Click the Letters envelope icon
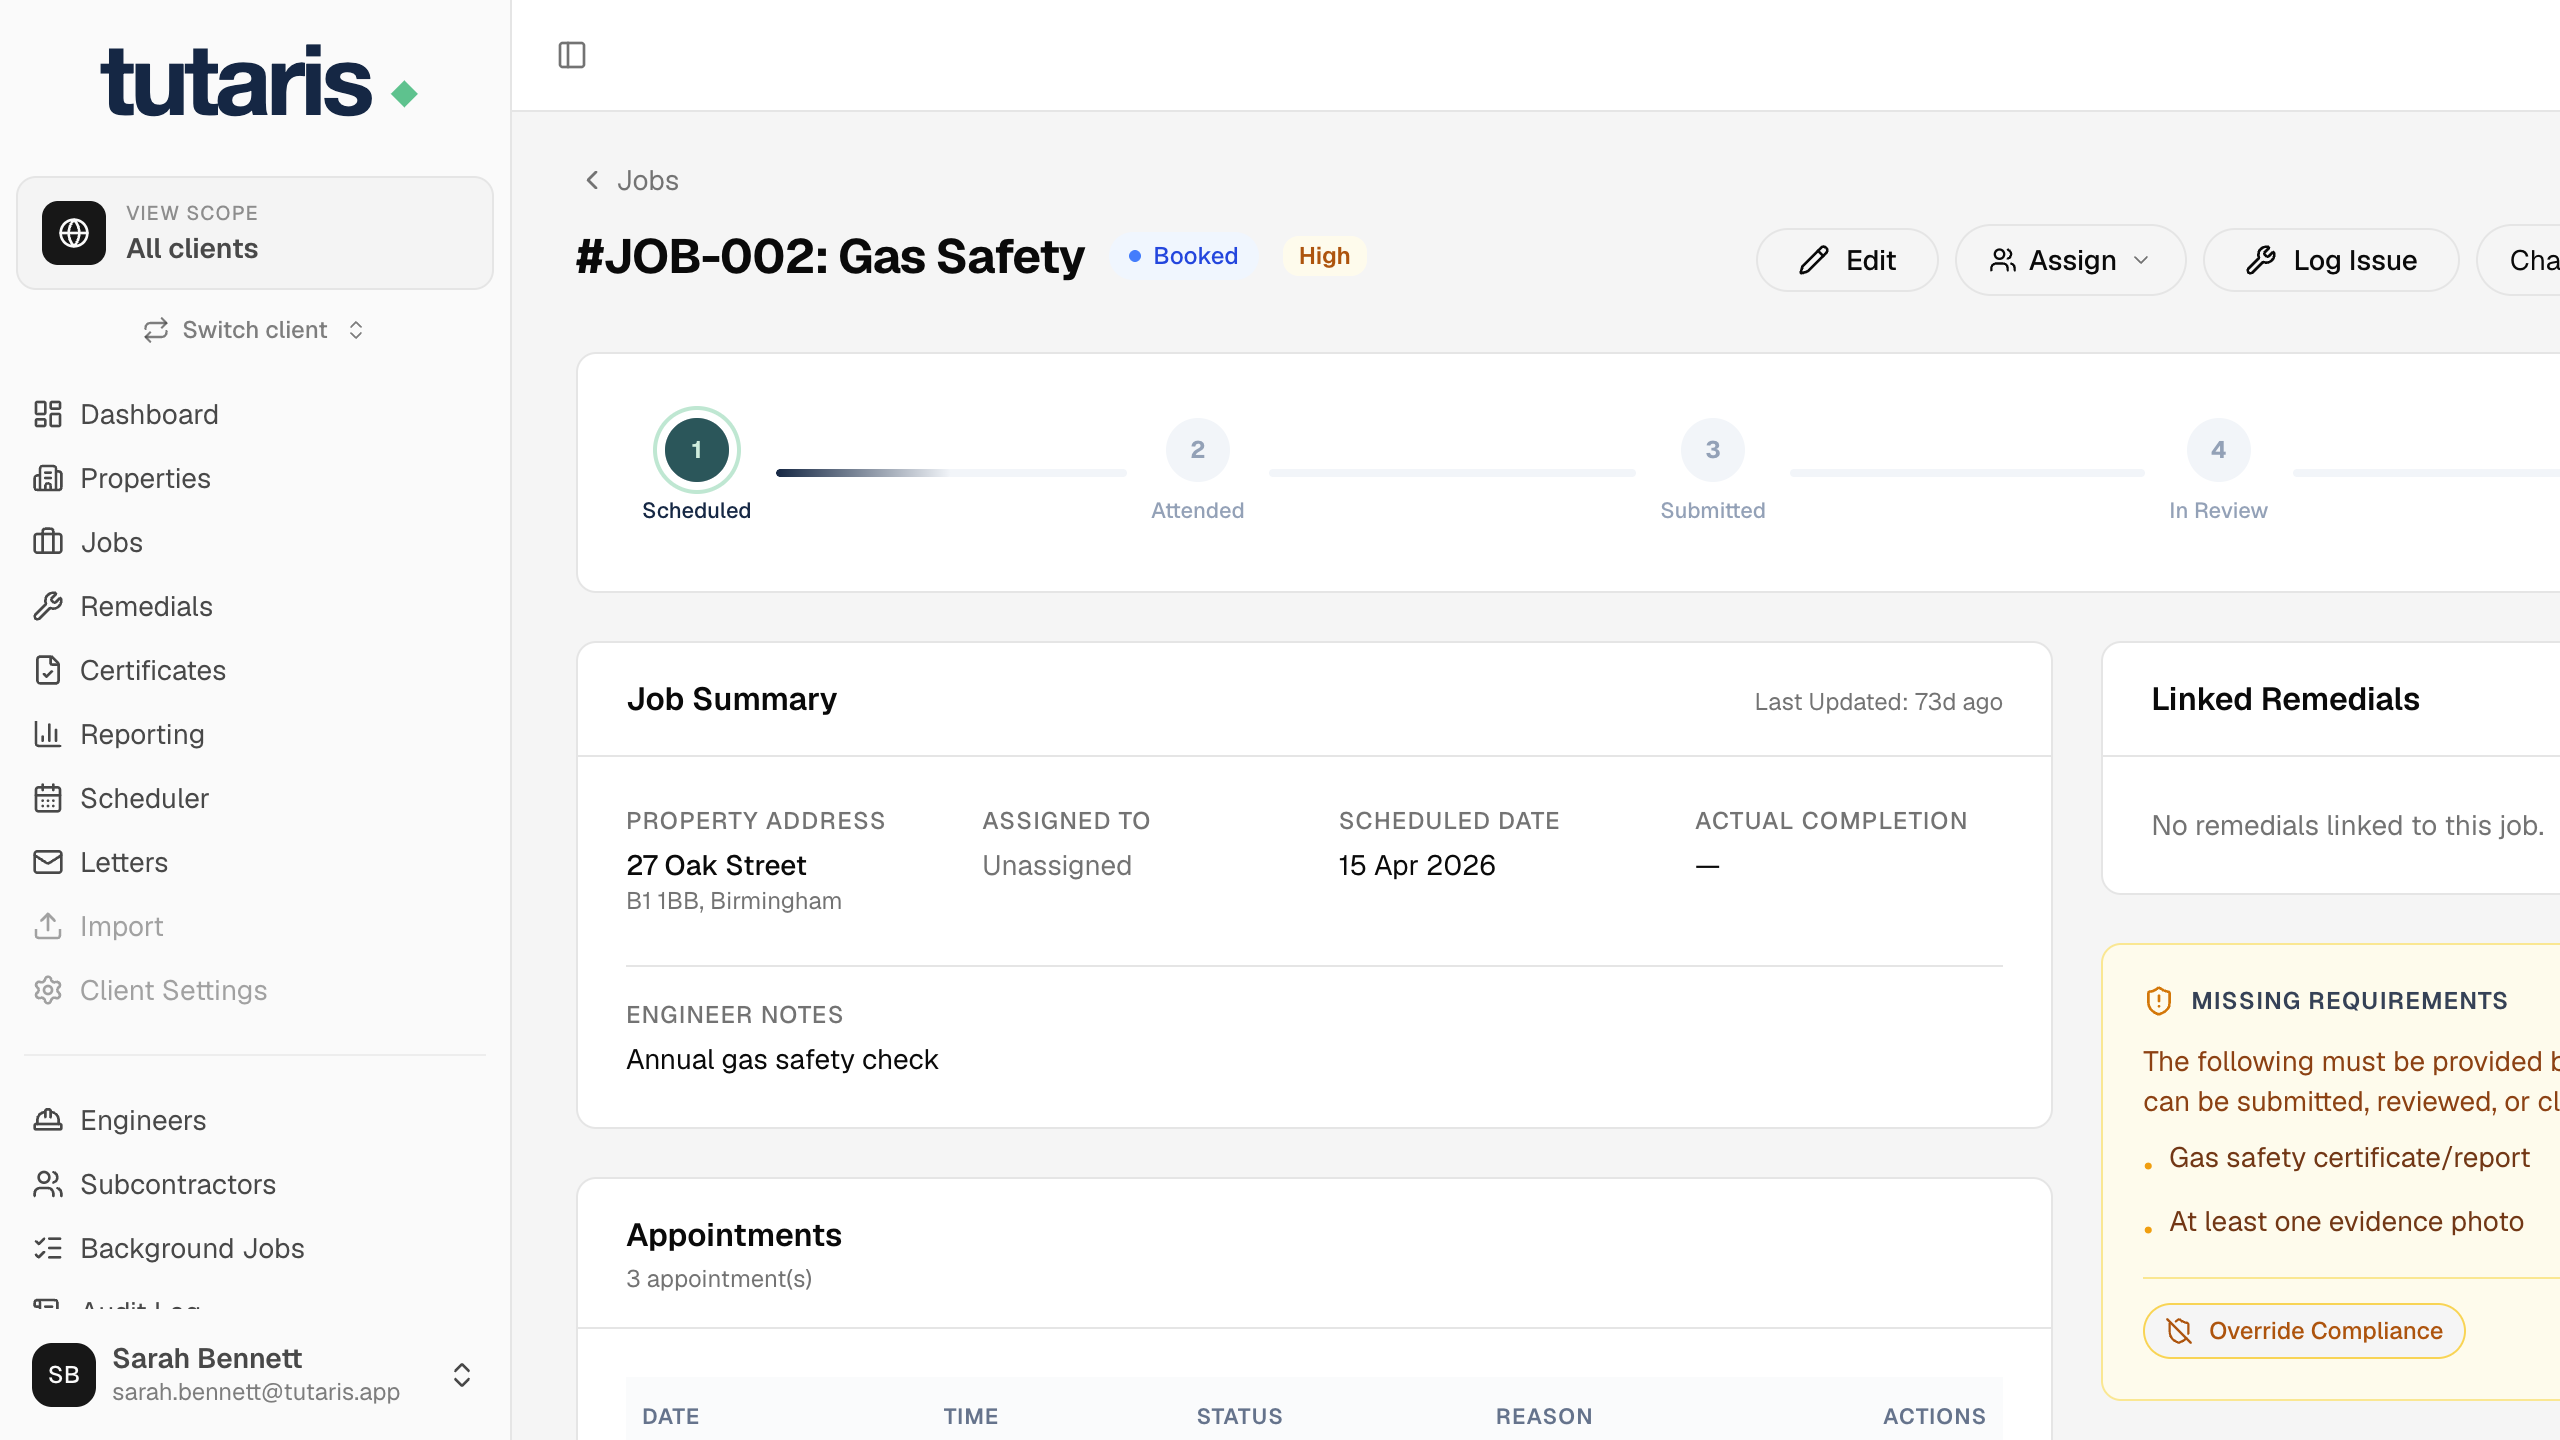The width and height of the screenshot is (2560, 1440). pyautogui.click(x=48, y=862)
